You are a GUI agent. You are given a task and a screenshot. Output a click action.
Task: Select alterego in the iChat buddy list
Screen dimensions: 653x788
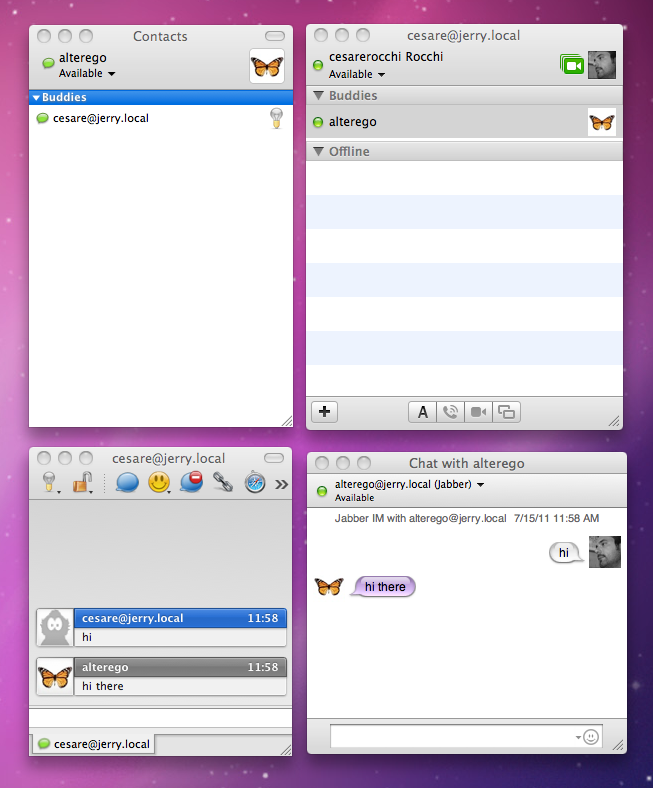point(464,122)
